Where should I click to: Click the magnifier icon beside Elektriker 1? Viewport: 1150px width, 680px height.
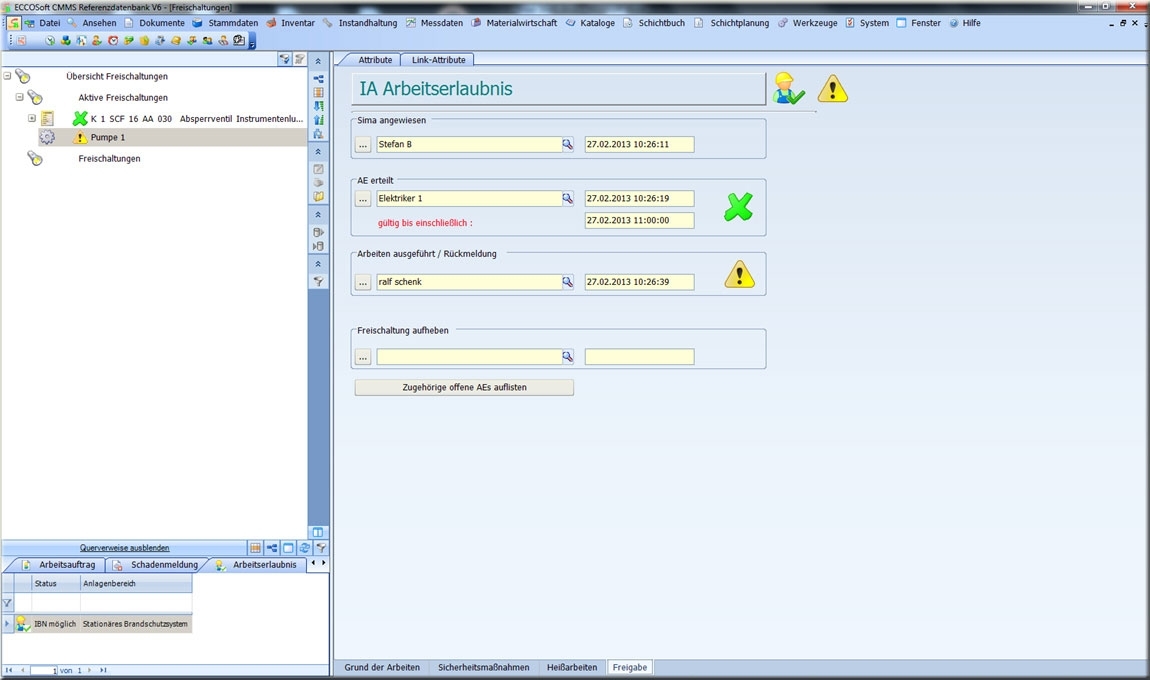[x=568, y=198]
